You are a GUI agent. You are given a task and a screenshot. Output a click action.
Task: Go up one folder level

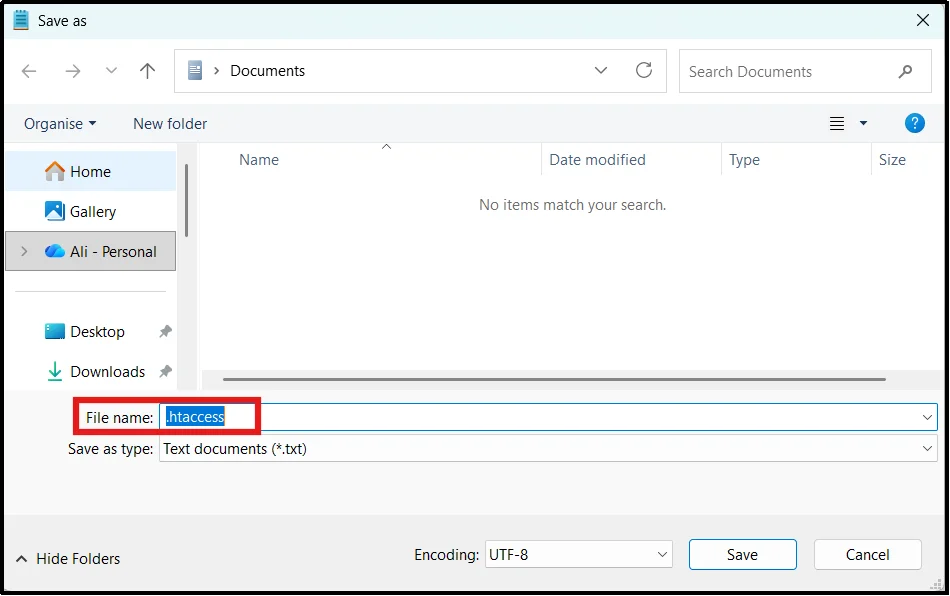[147, 71]
